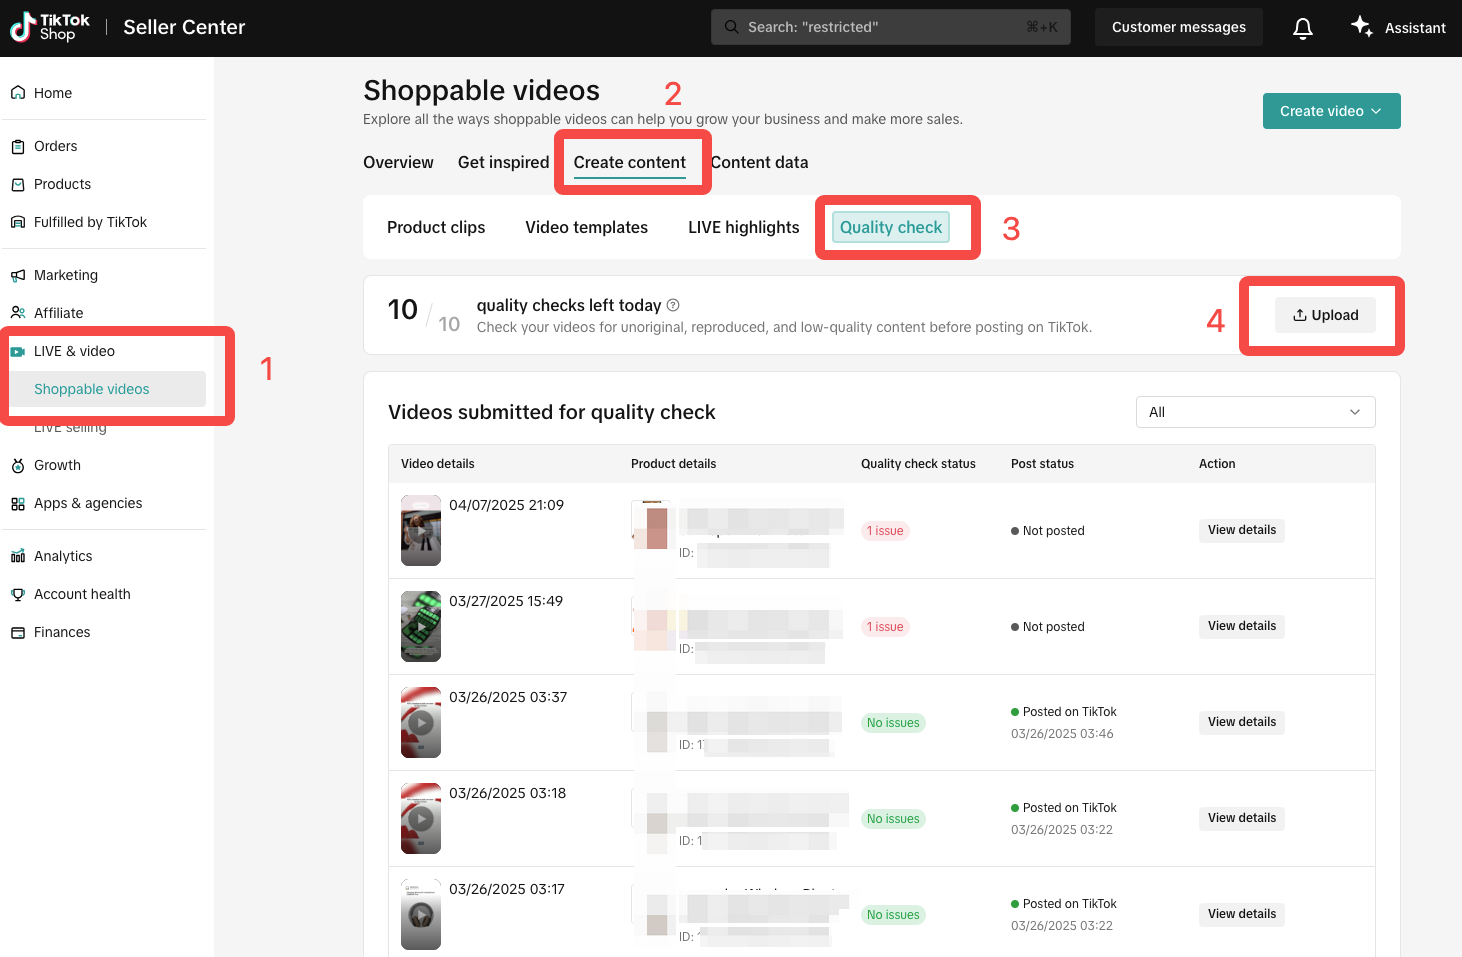
Task: Open thumbnail of 03/27/2025 15:49 video
Action: pos(421,626)
